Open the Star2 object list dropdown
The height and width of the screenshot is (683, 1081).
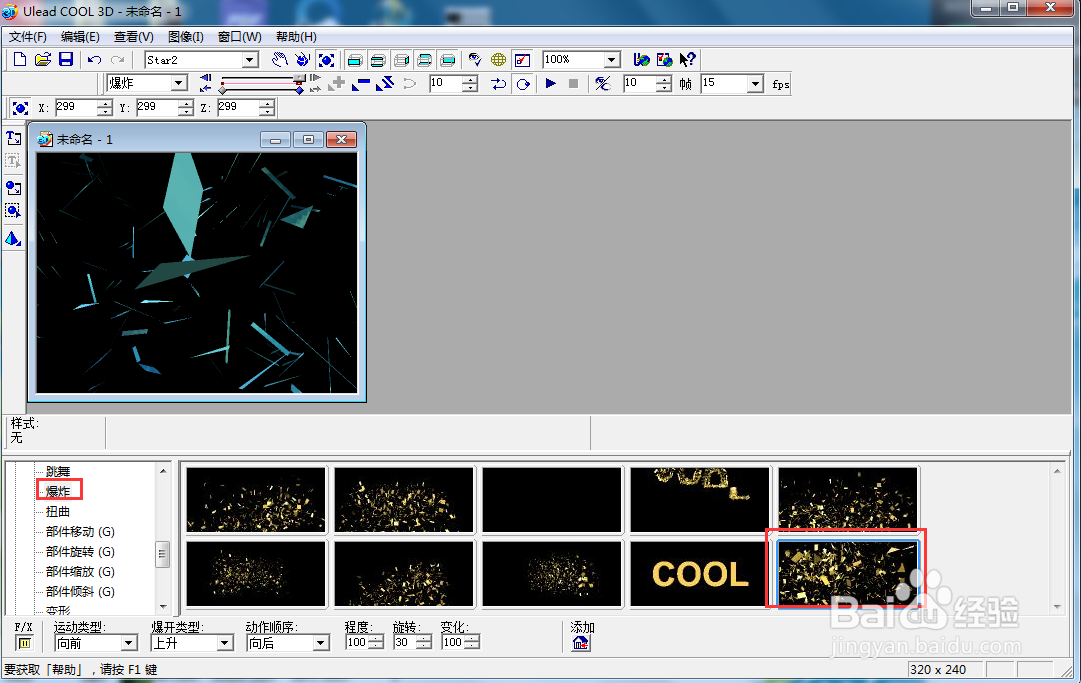pyautogui.click(x=250, y=60)
